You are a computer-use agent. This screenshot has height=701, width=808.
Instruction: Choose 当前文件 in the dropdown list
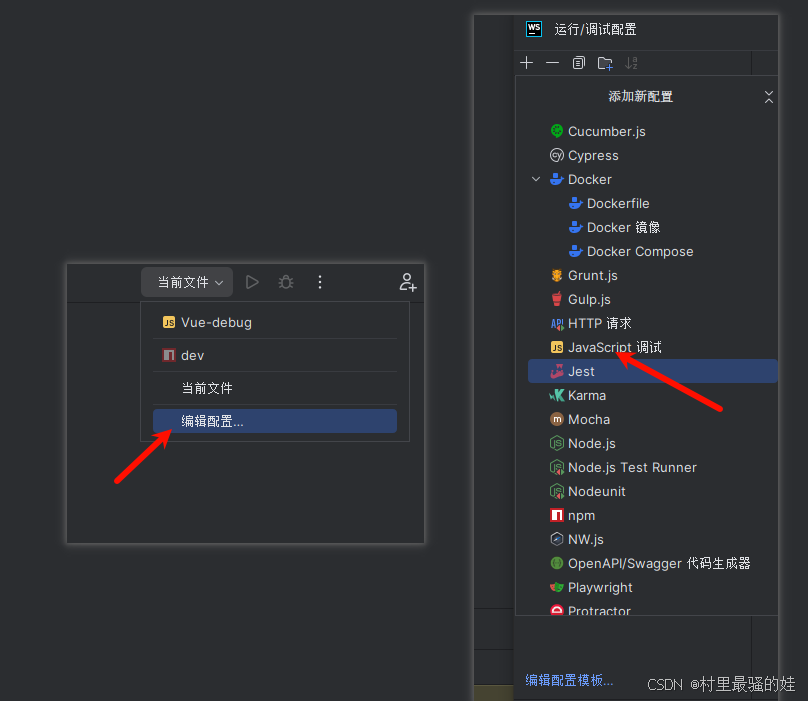(275, 388)
